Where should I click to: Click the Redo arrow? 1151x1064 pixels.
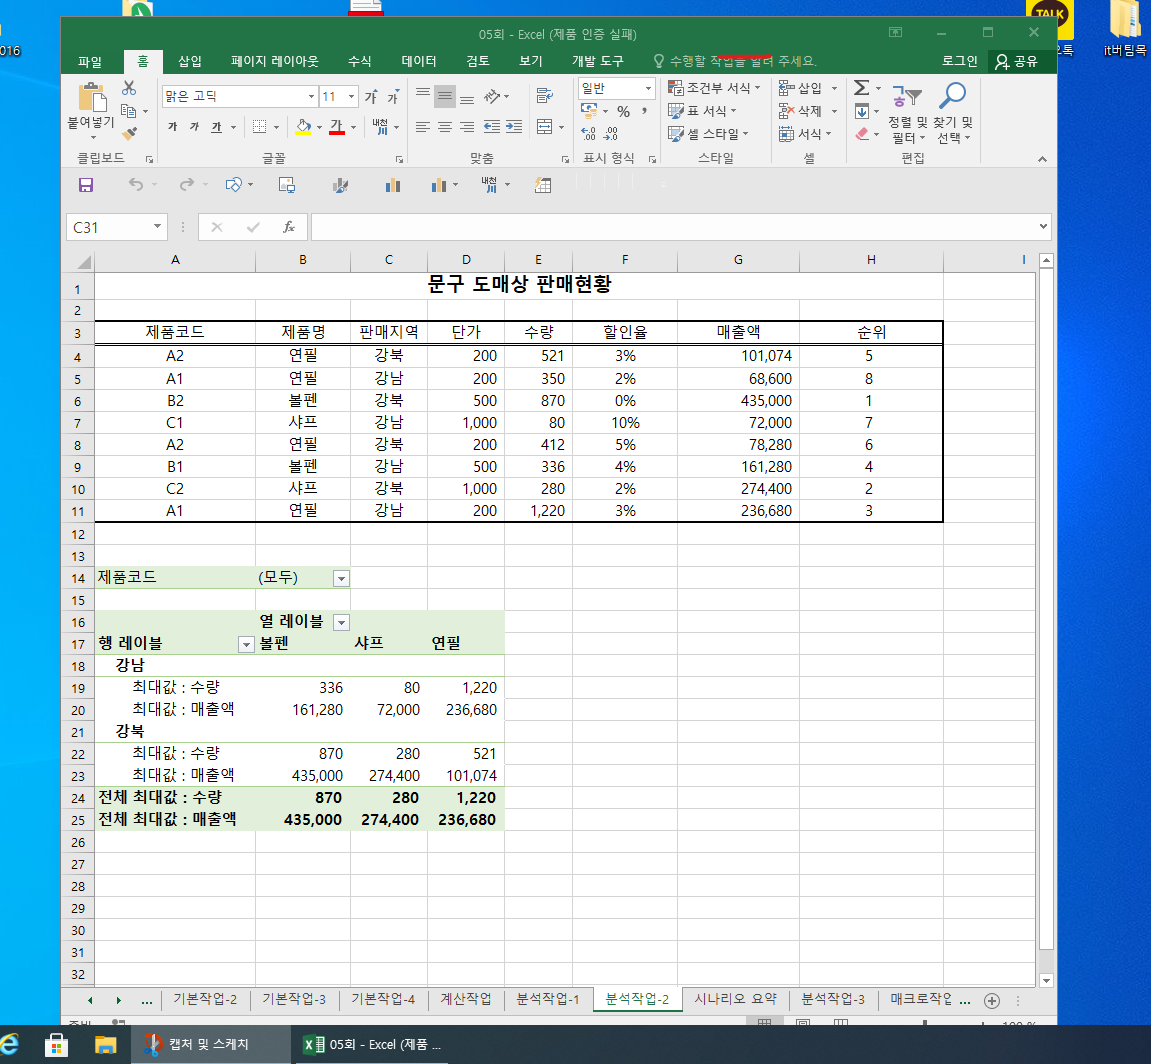point(187,185)
